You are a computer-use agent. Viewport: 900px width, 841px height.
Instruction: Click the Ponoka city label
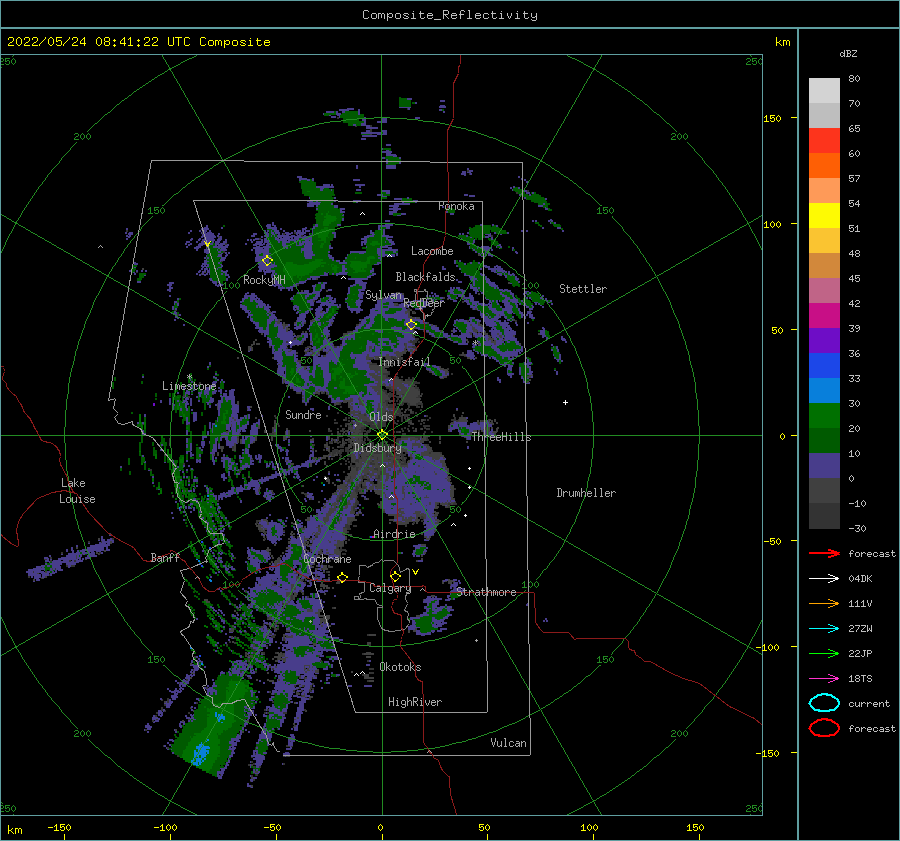[x=456, y=206]
